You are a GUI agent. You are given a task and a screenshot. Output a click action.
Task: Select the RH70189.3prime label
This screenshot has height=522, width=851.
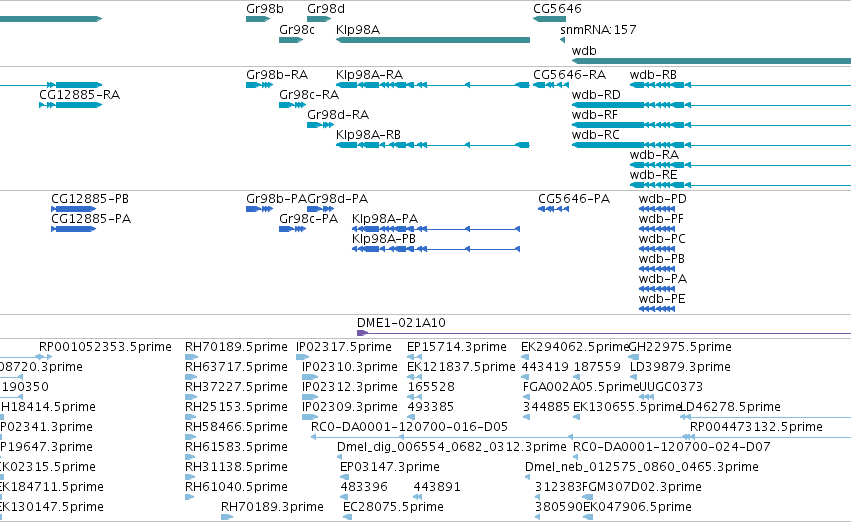tap(272, 507)
